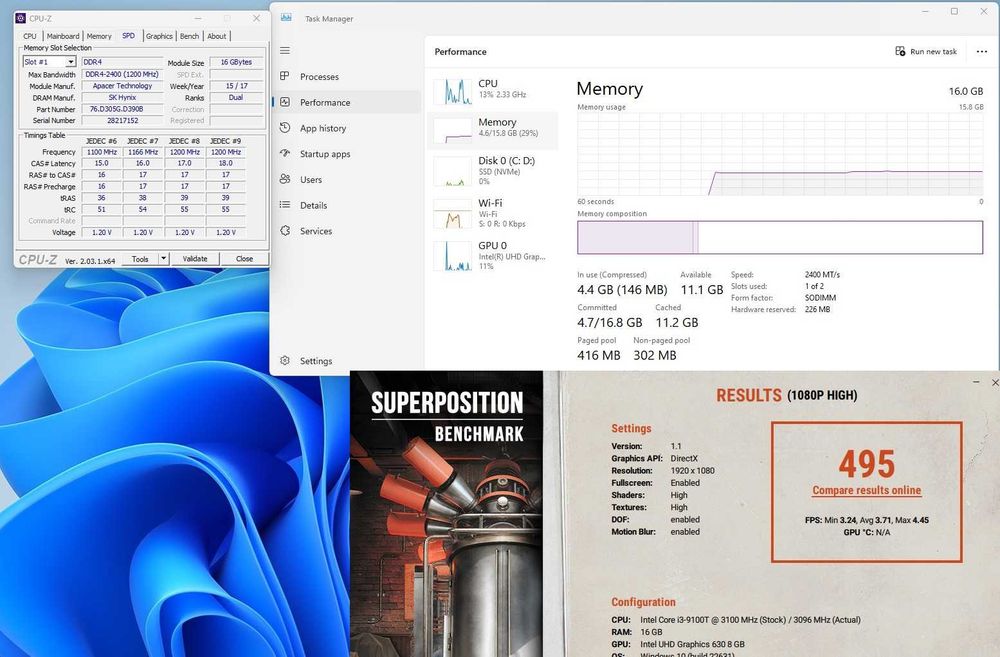Open Task Manager Settings gear icon
The width and height of the screenshot is (1000, 657).
point(285,360)
